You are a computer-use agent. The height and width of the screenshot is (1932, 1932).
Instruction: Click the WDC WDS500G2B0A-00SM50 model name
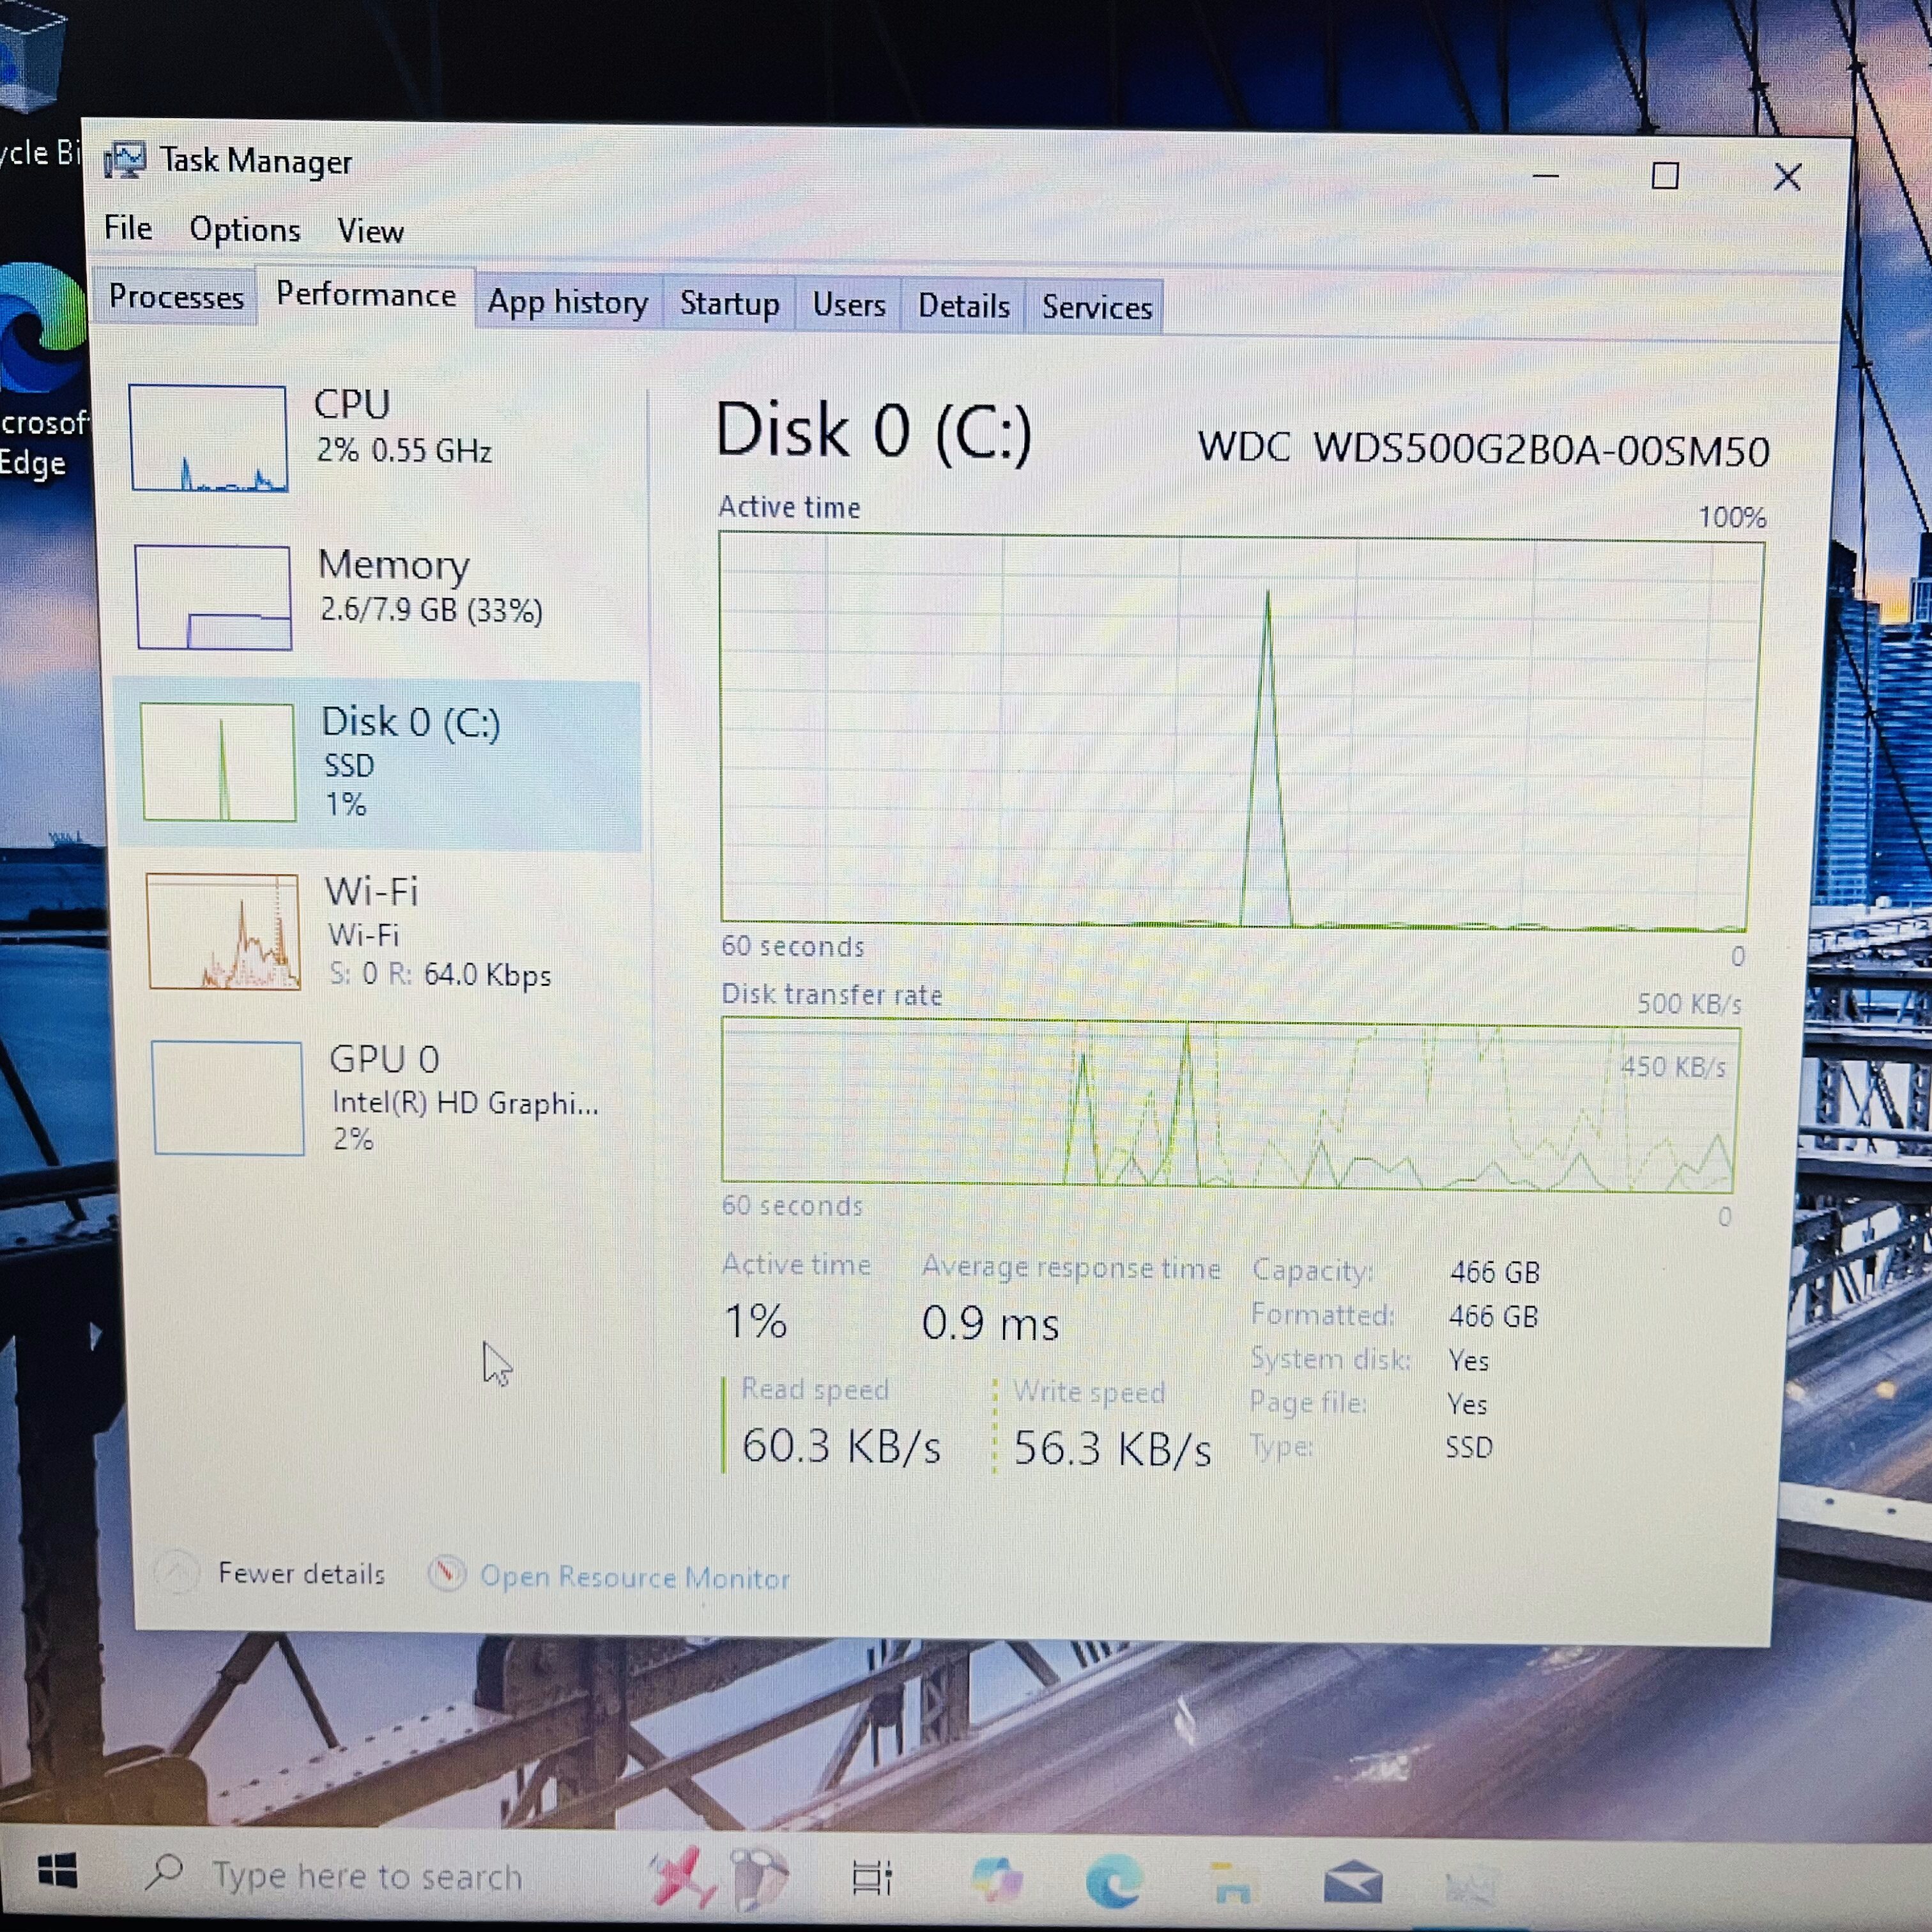point(1484,449)
